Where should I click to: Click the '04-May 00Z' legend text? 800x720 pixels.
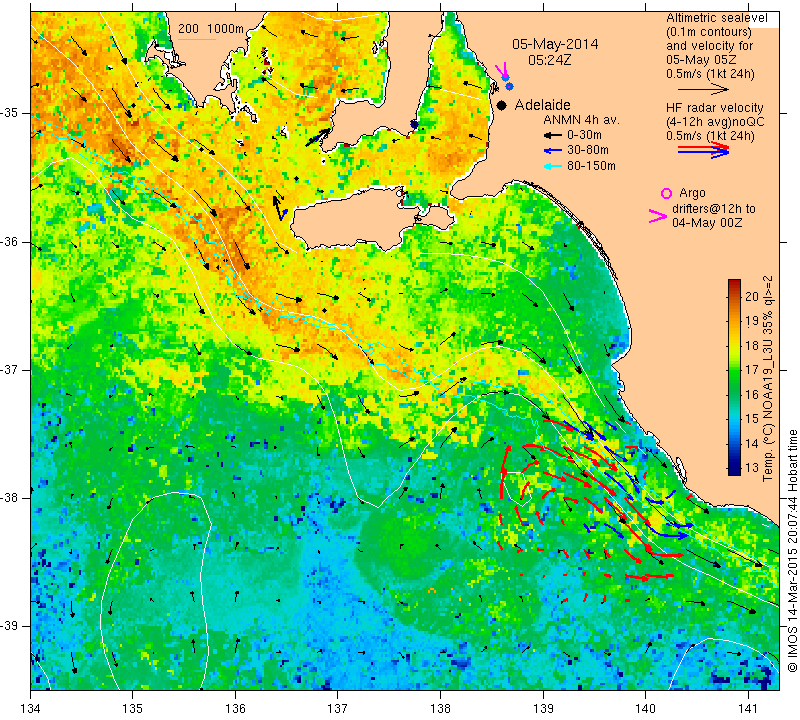pyautogui.click(x=707, y=223)
